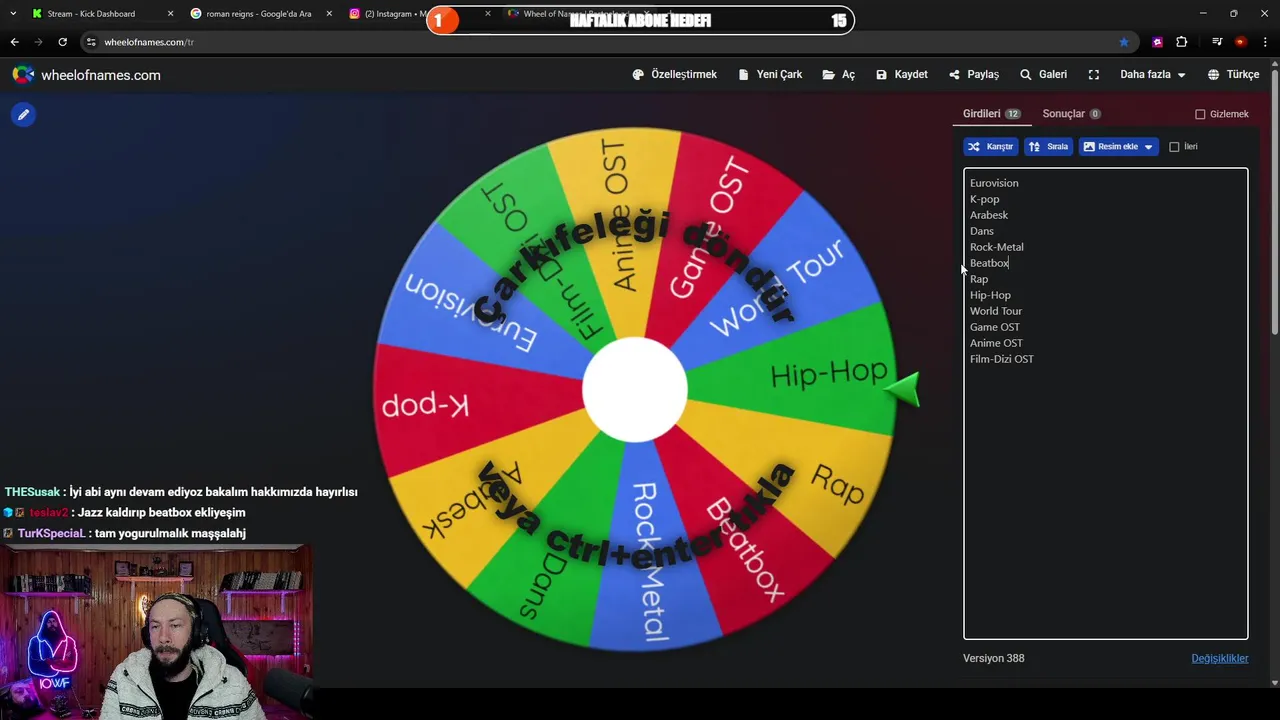Open a saved wheel with Aç
Viewport: 1280px width, 720px height.
839,75
